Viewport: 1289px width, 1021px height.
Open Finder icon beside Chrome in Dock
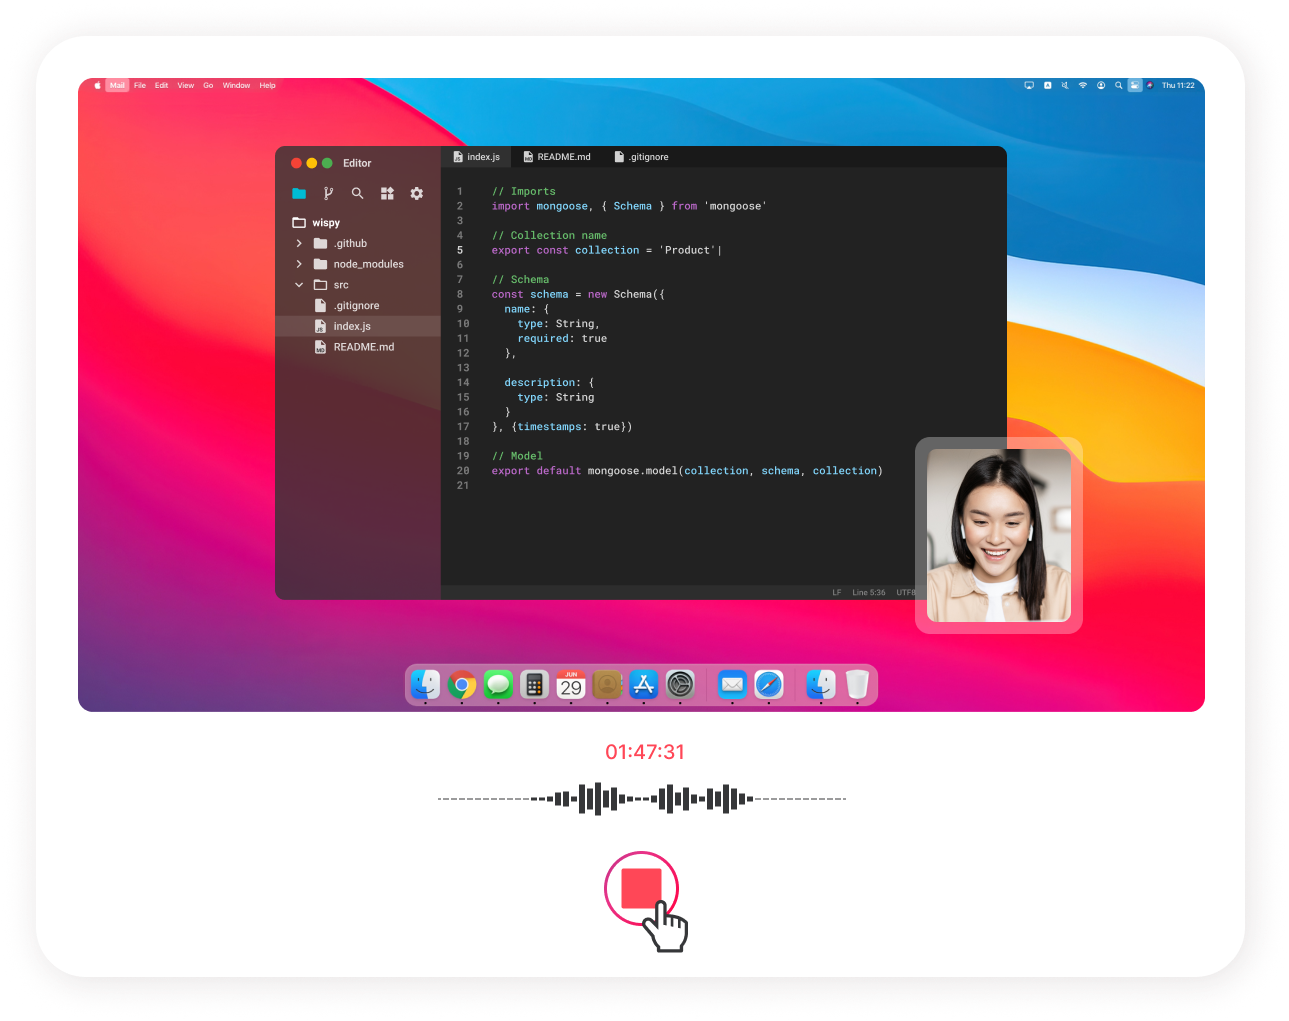(x=426, y=684)
